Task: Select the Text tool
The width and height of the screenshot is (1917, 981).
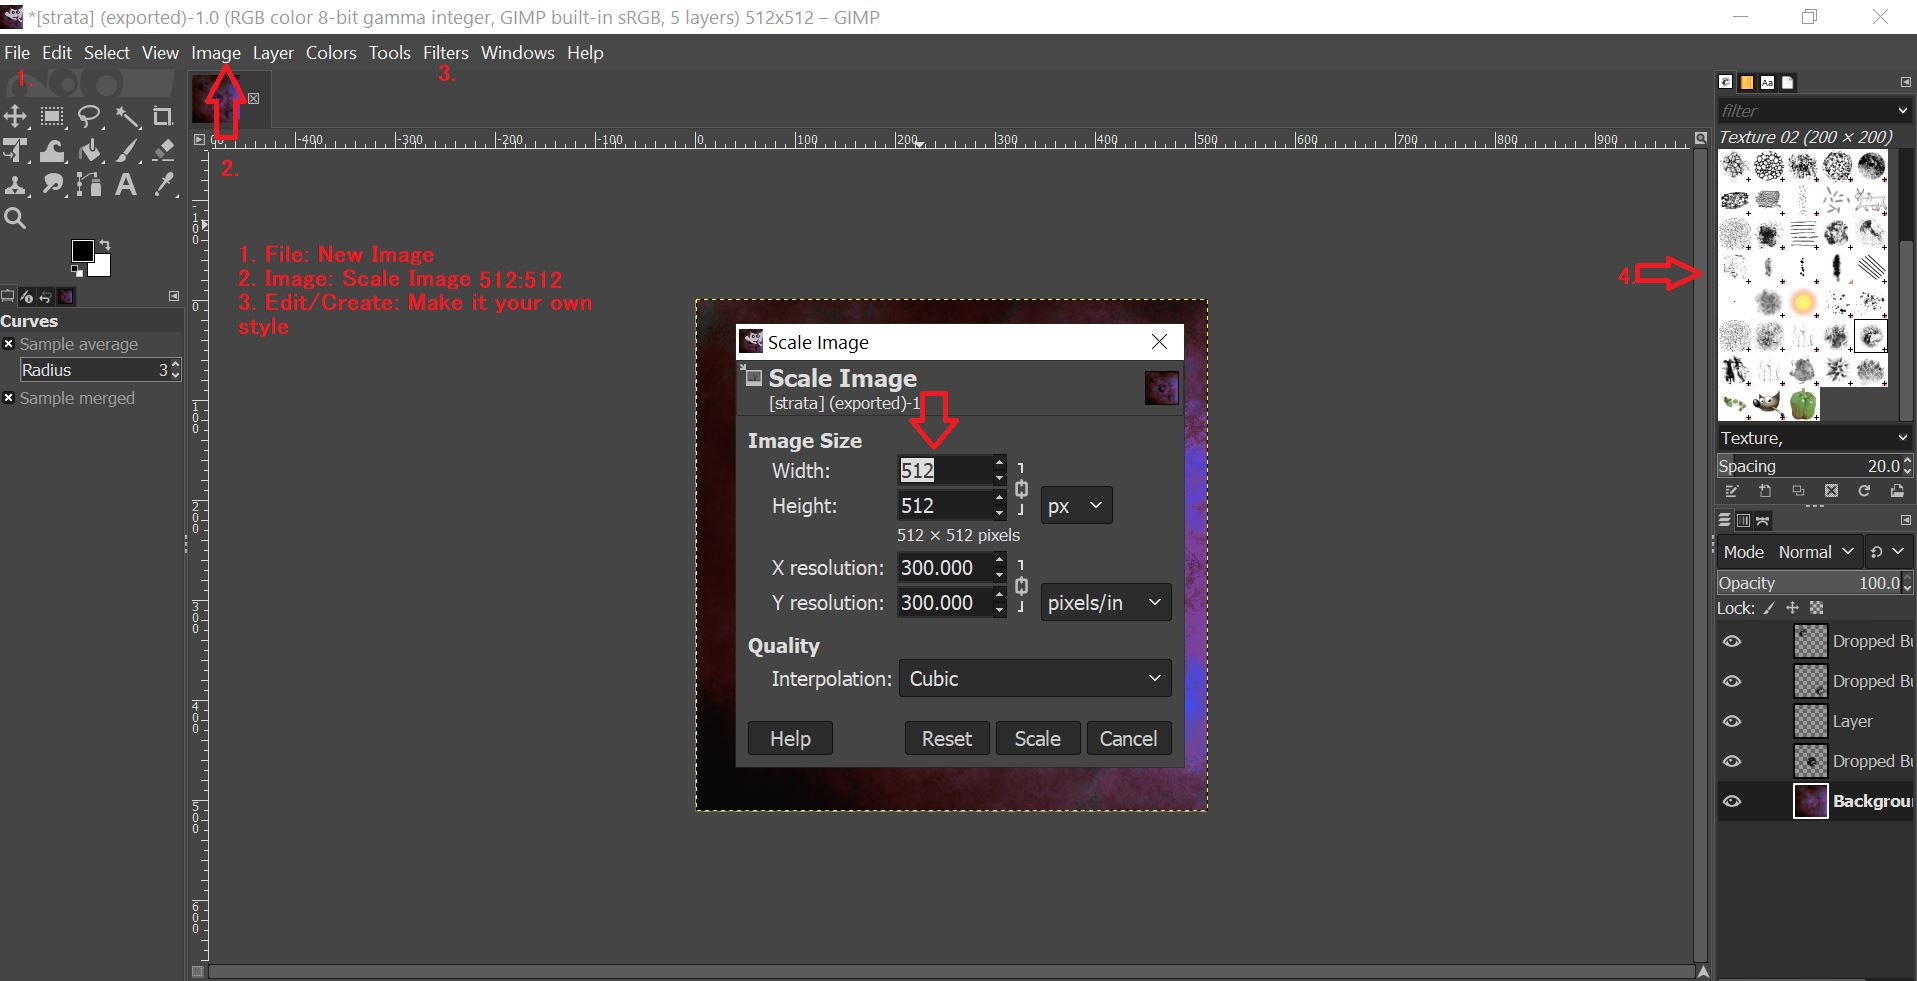Action: [x=127, y=185]
